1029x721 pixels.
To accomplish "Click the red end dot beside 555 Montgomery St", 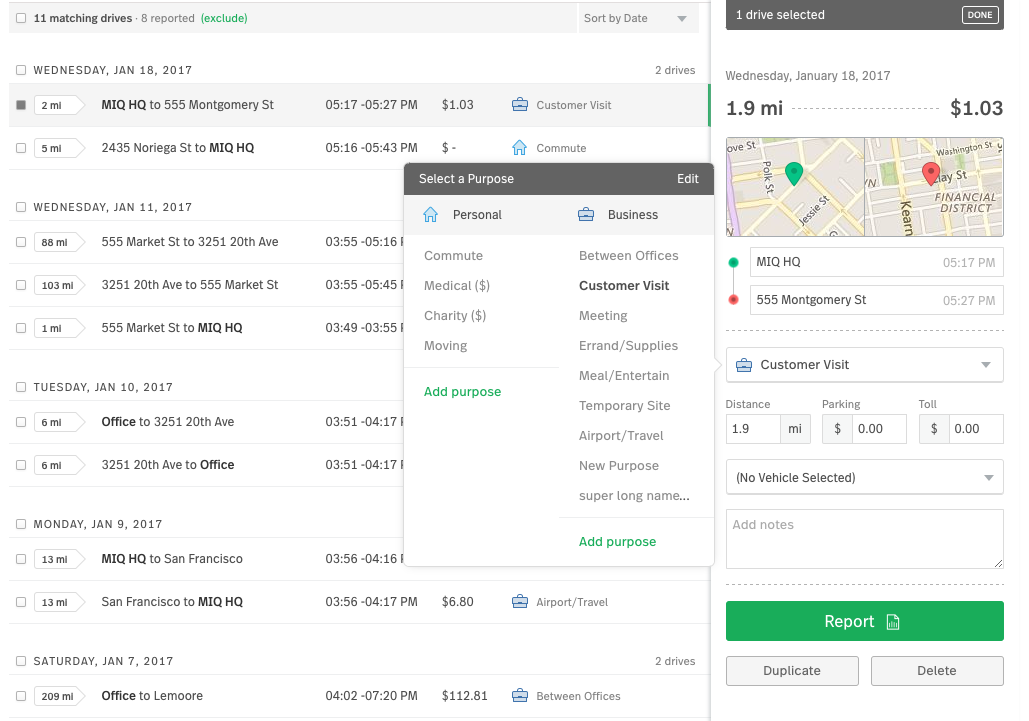I will [x=734, y=300].
